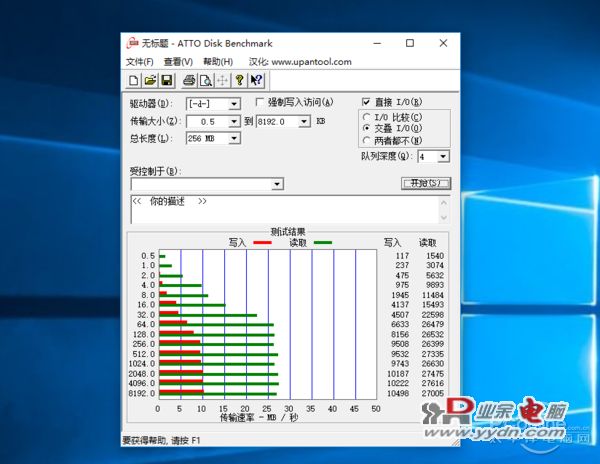Click inside the 你的描述 description text box
The width and height of the screenshot is (600, 464).
click(284, 210)
